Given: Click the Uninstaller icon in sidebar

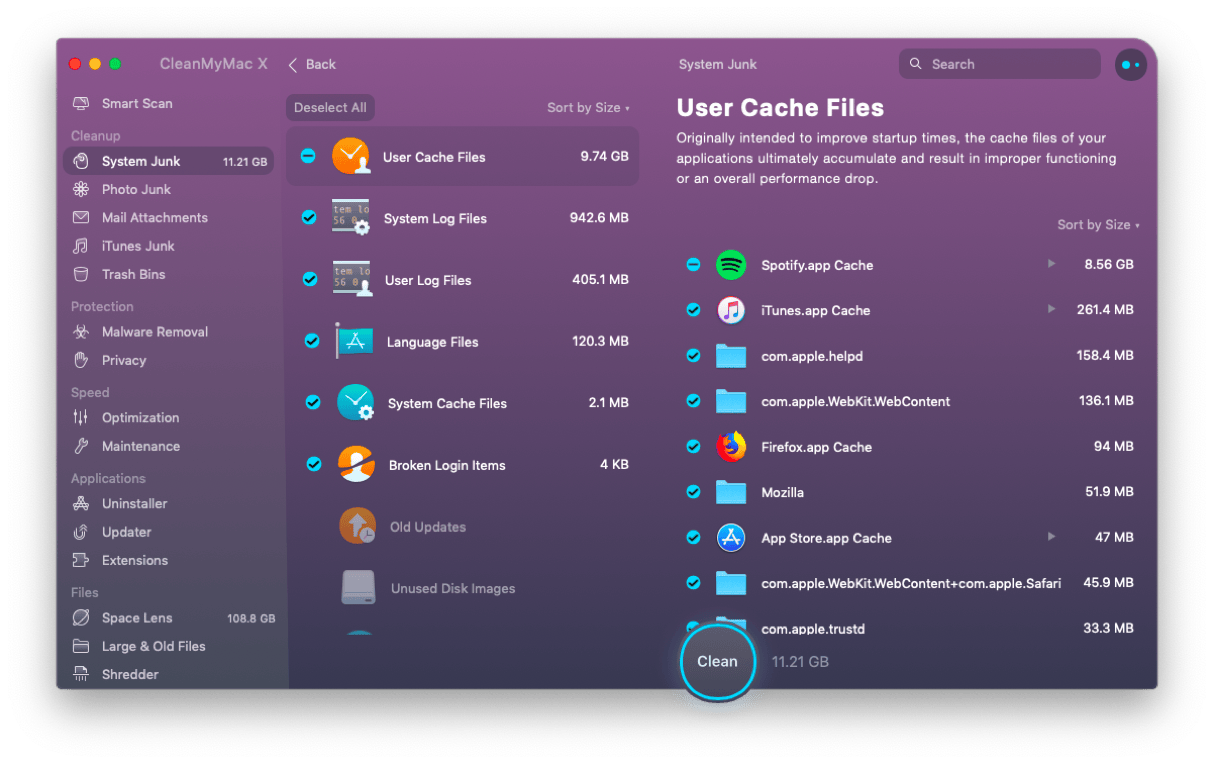Looking at the screenshot, I should (x=81, y=504).
